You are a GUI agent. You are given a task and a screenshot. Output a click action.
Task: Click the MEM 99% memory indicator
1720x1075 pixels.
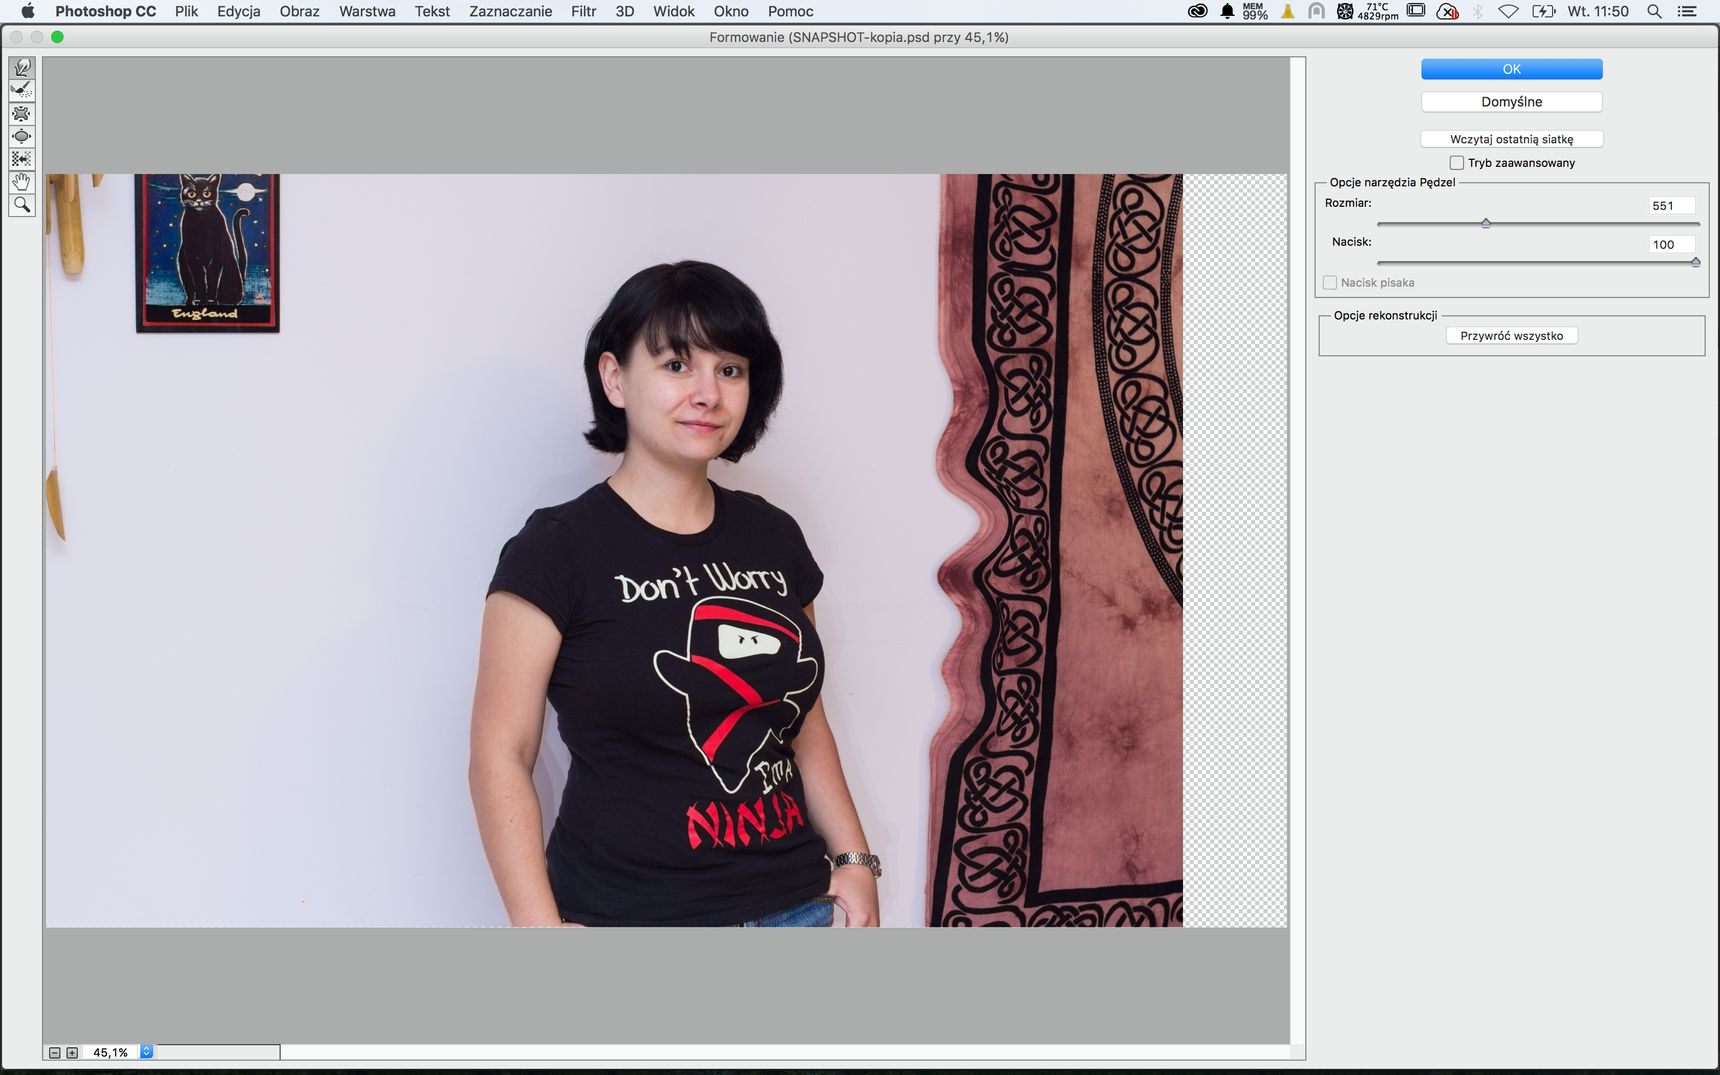[x=1254, y=11]
